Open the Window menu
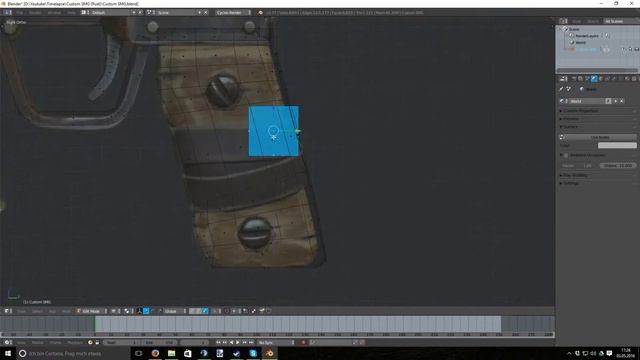 click(x=54, y=13)
